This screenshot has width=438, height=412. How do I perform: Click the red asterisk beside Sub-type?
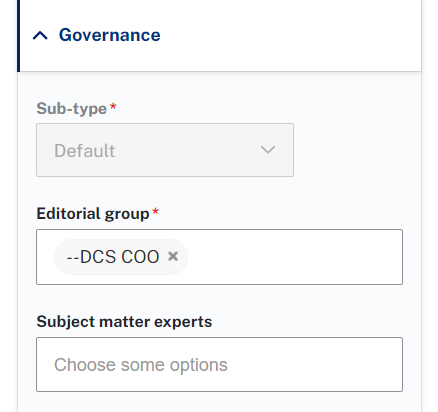click(113, 107)
